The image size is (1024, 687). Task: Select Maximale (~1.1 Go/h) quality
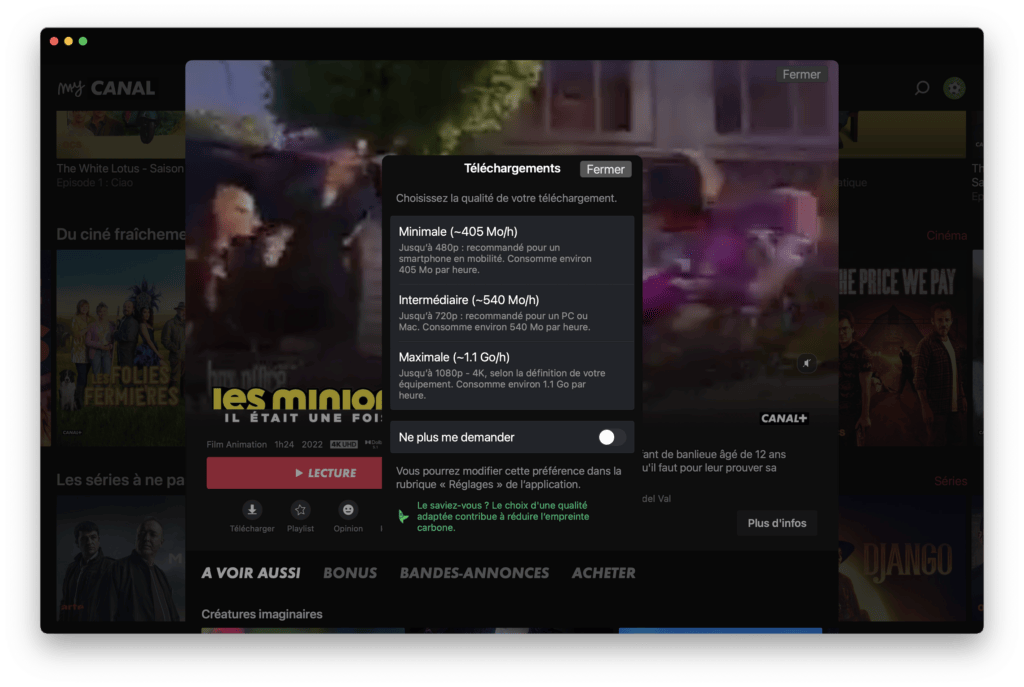pyautogui.click(x=512, y=375)
